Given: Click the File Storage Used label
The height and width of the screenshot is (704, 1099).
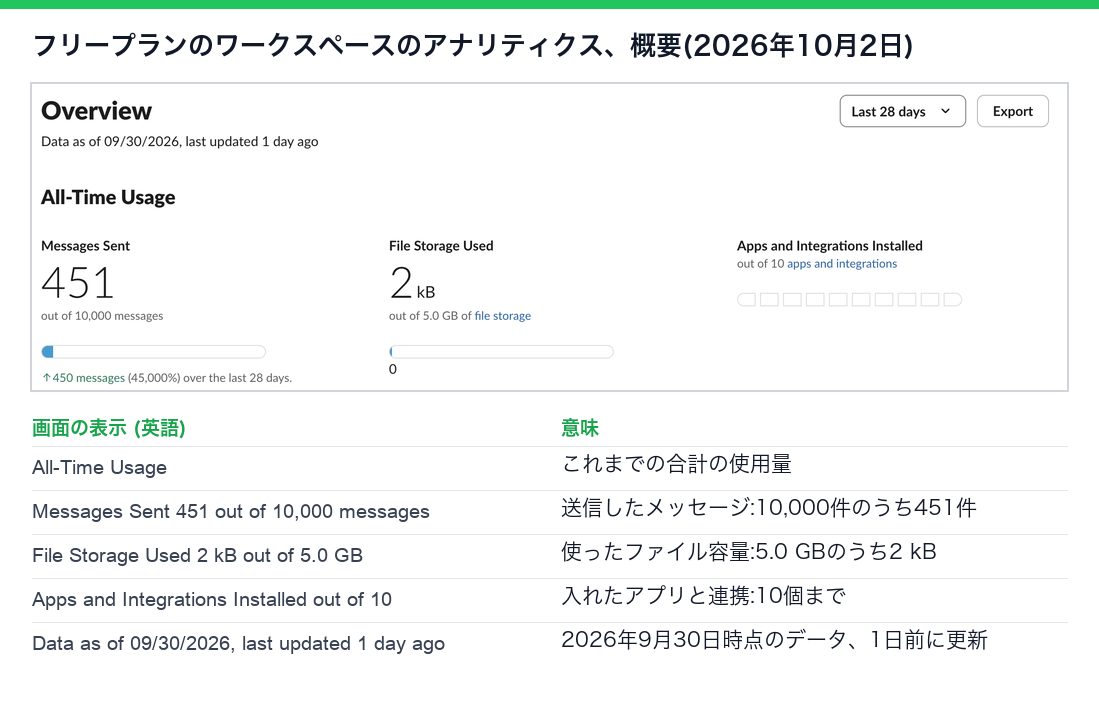Looking at the screenshot, I should 441,246.
